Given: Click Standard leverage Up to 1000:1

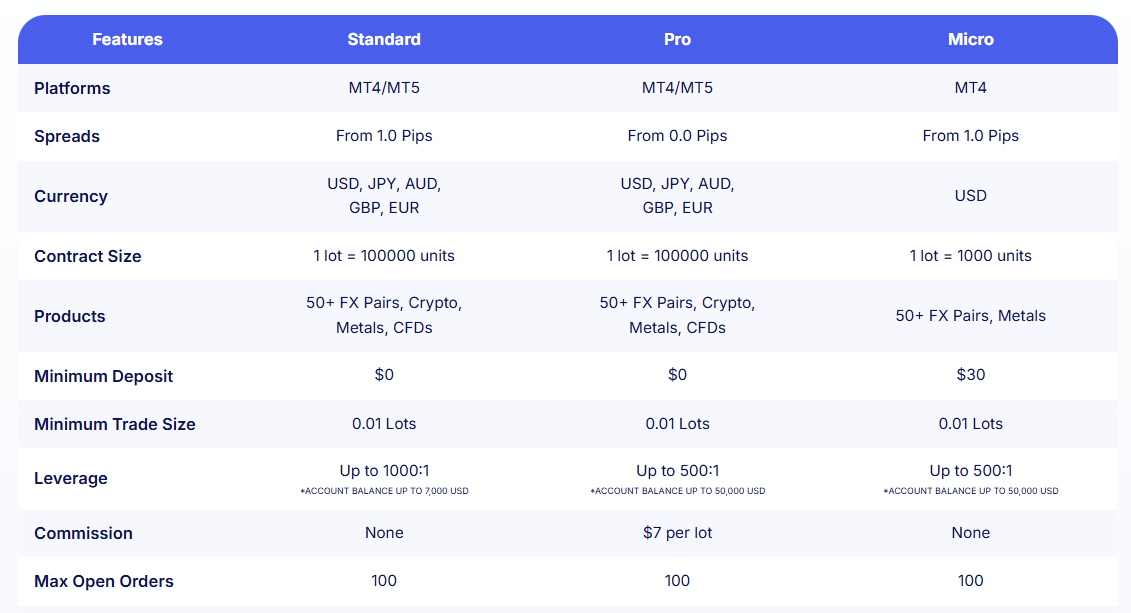Looking at the screenshot, I should [x=384, y=471].
